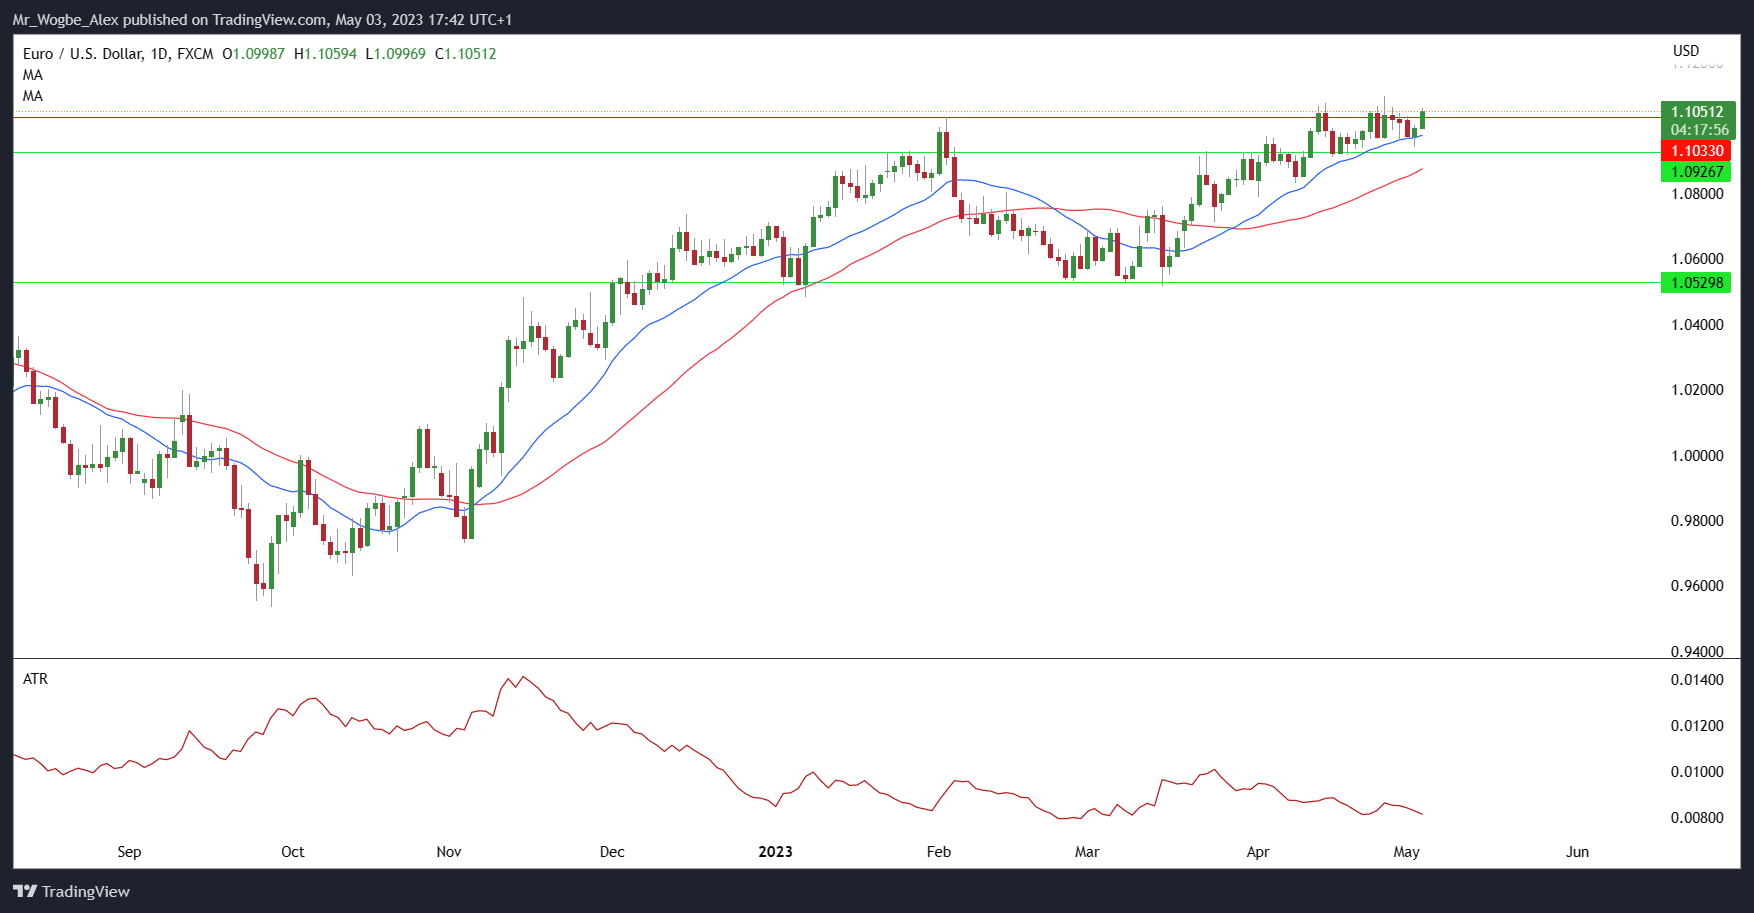Click the high value H1.10594

coord(325,54)
